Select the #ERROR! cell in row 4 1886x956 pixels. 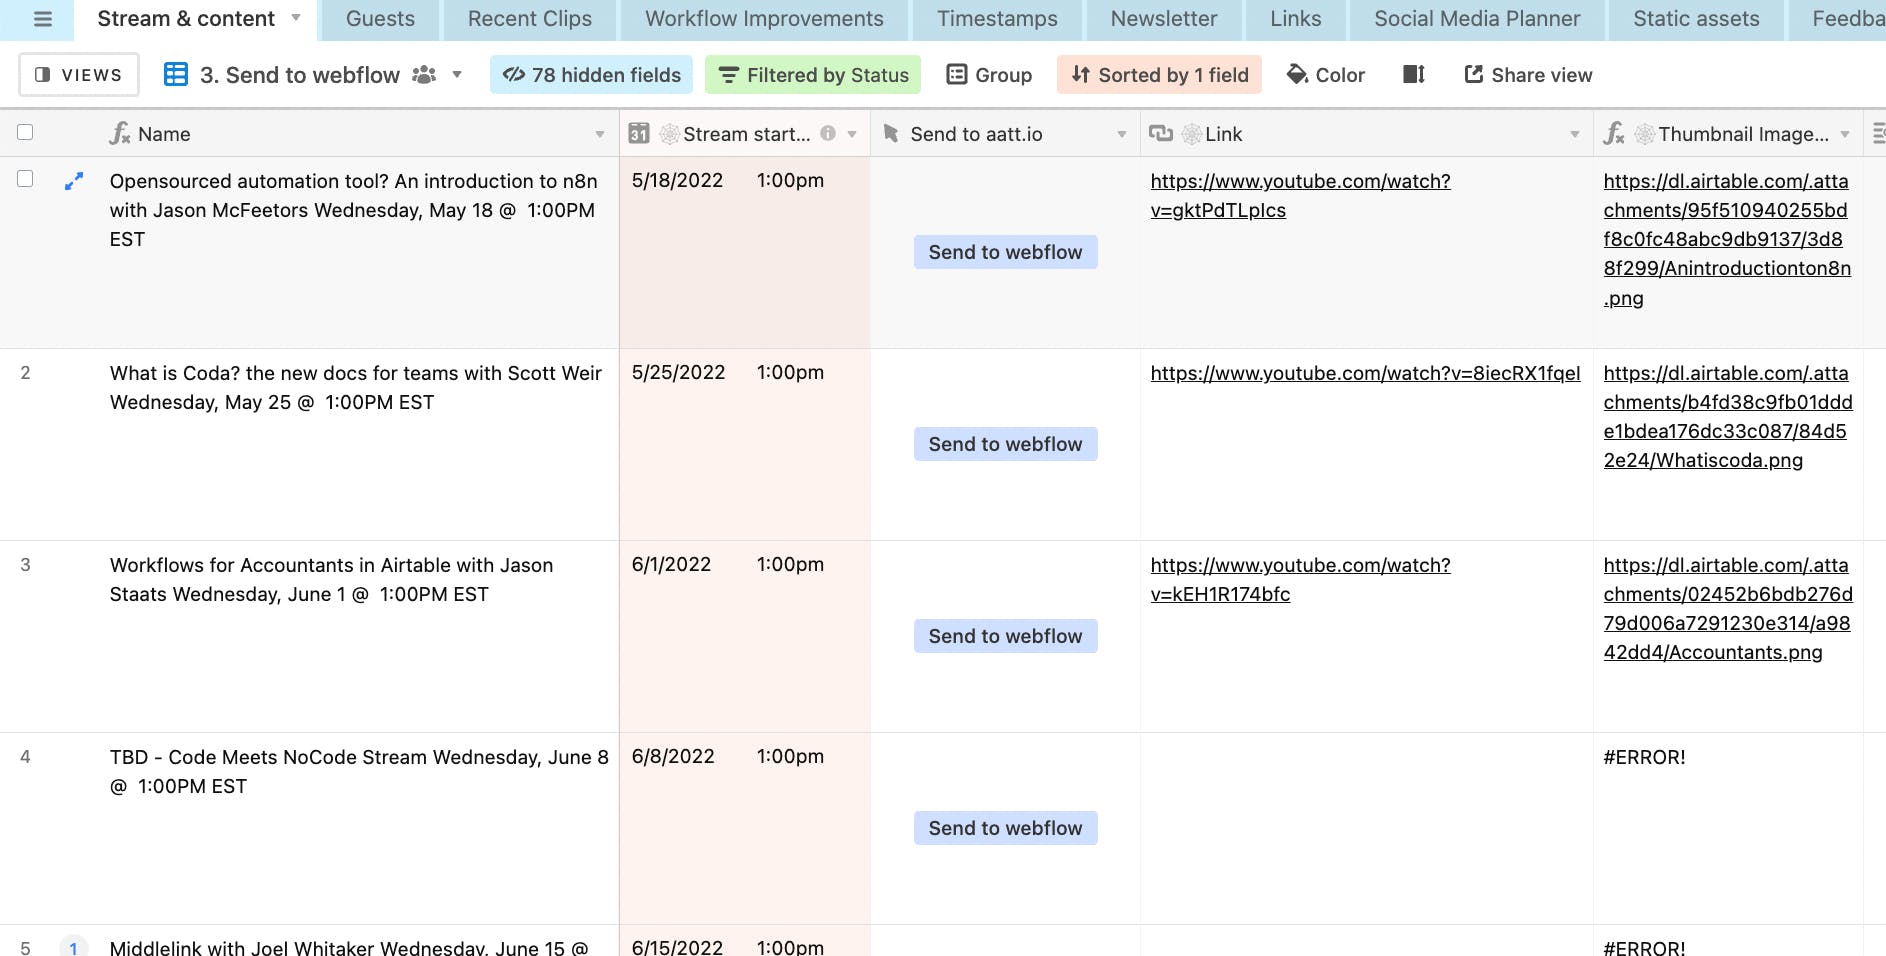1727,828
